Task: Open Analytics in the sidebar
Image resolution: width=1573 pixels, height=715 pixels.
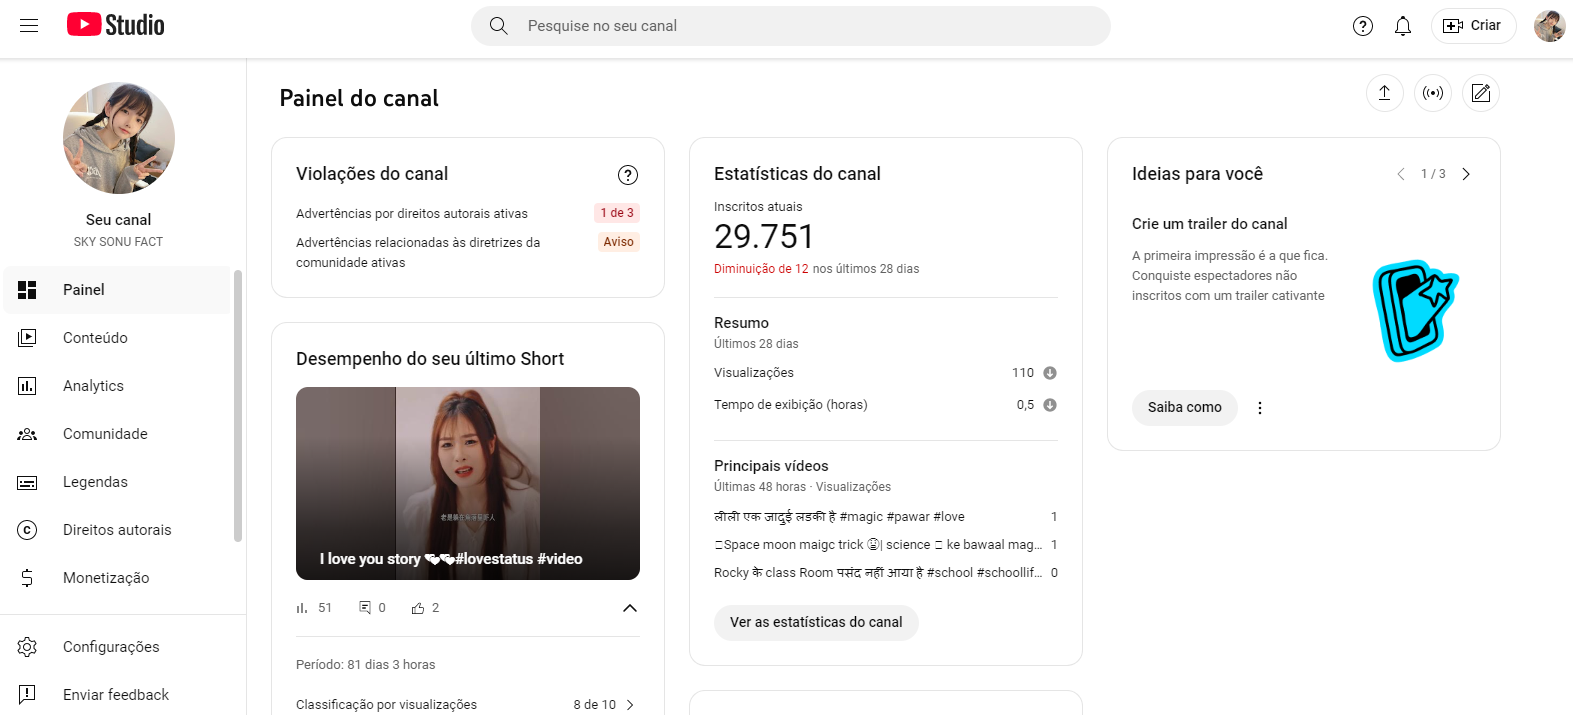Action: tap(93, 386)
